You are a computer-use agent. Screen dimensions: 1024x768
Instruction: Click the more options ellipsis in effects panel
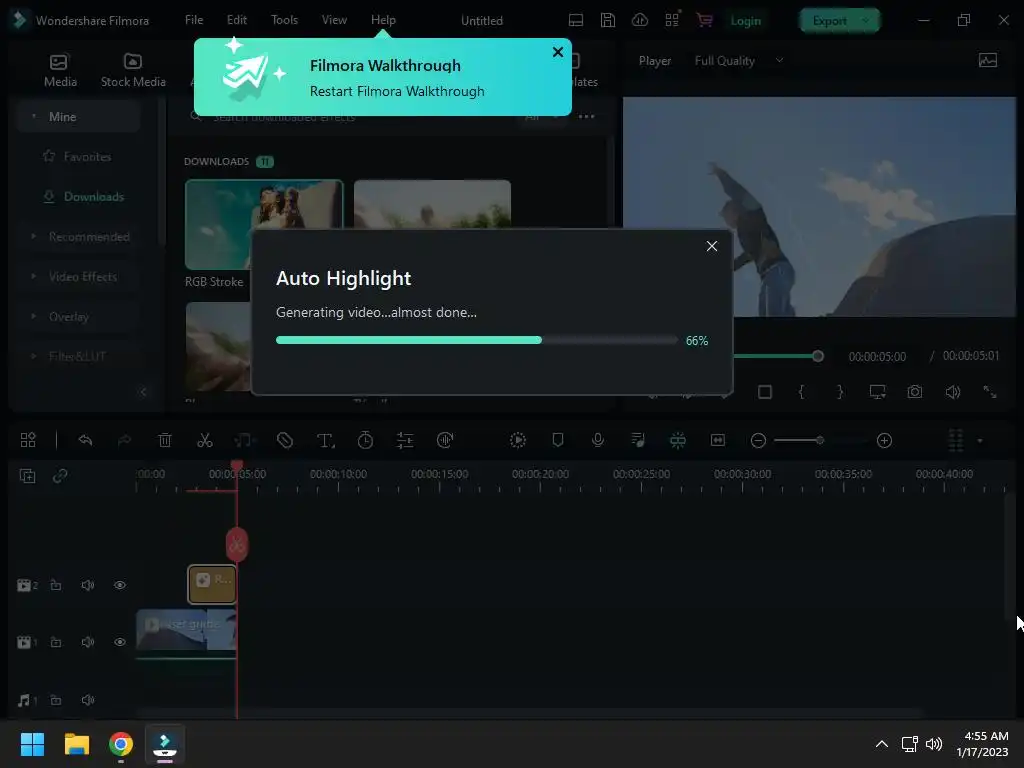coord(586,117)
